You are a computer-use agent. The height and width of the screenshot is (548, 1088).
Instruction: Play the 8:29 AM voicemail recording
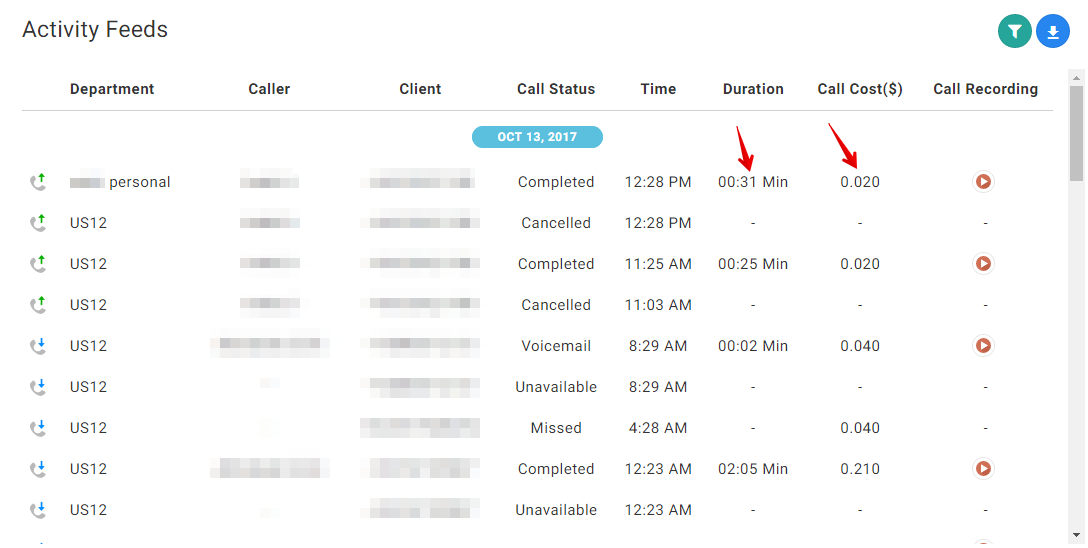[983, 345]
